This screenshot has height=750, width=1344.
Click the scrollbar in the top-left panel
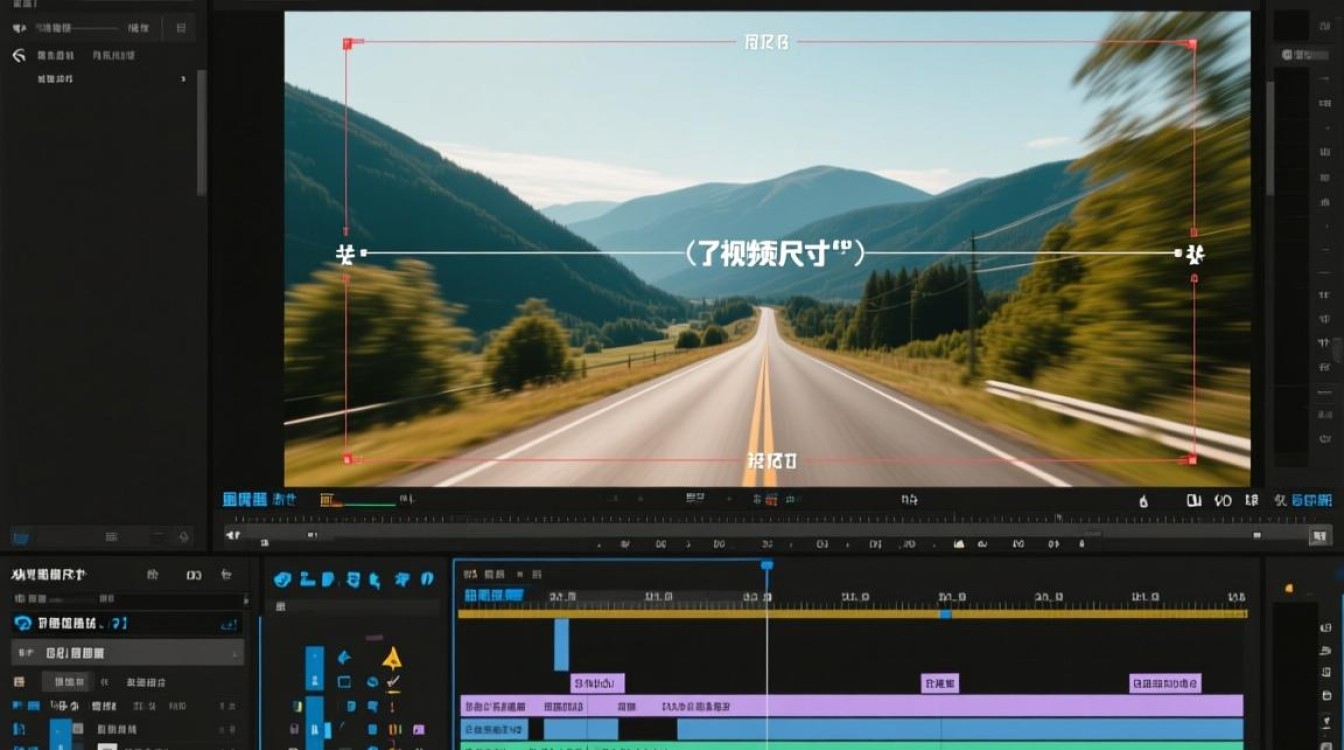coord(201,132)
